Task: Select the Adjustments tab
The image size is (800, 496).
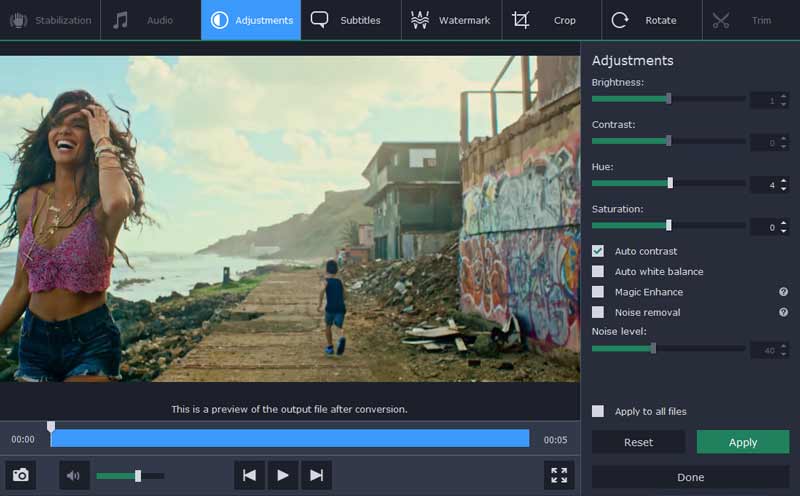Action: coord(251,20)
